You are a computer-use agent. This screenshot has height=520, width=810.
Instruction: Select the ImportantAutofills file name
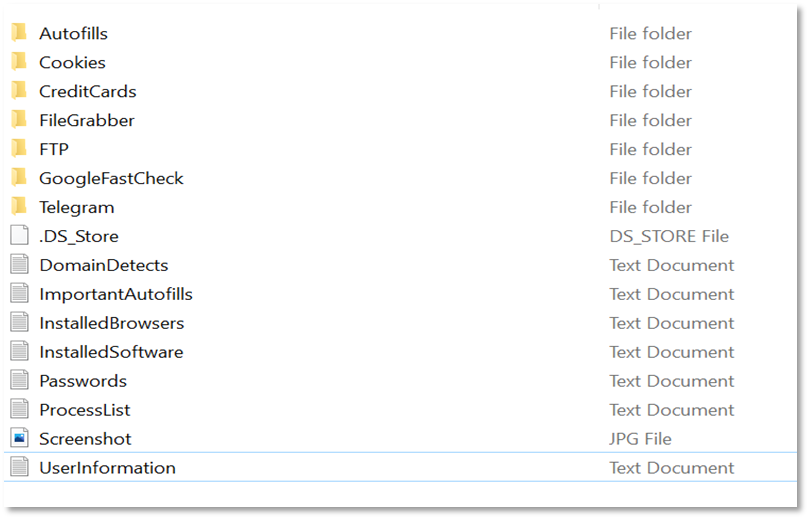116,294
